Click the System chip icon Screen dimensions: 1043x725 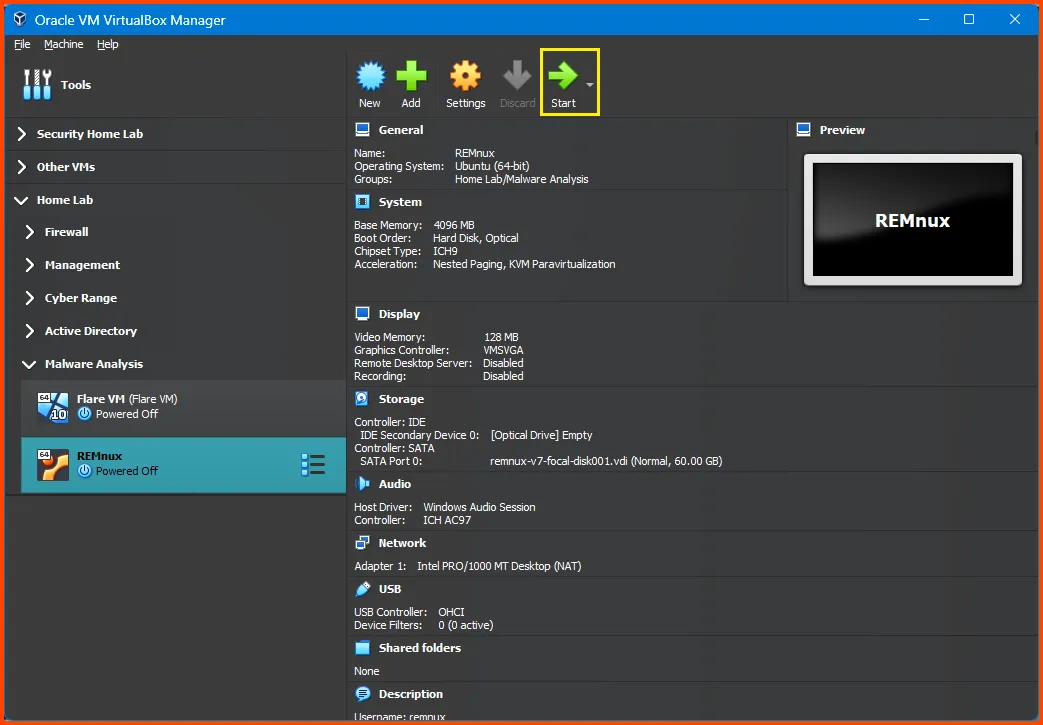[363, 202]
